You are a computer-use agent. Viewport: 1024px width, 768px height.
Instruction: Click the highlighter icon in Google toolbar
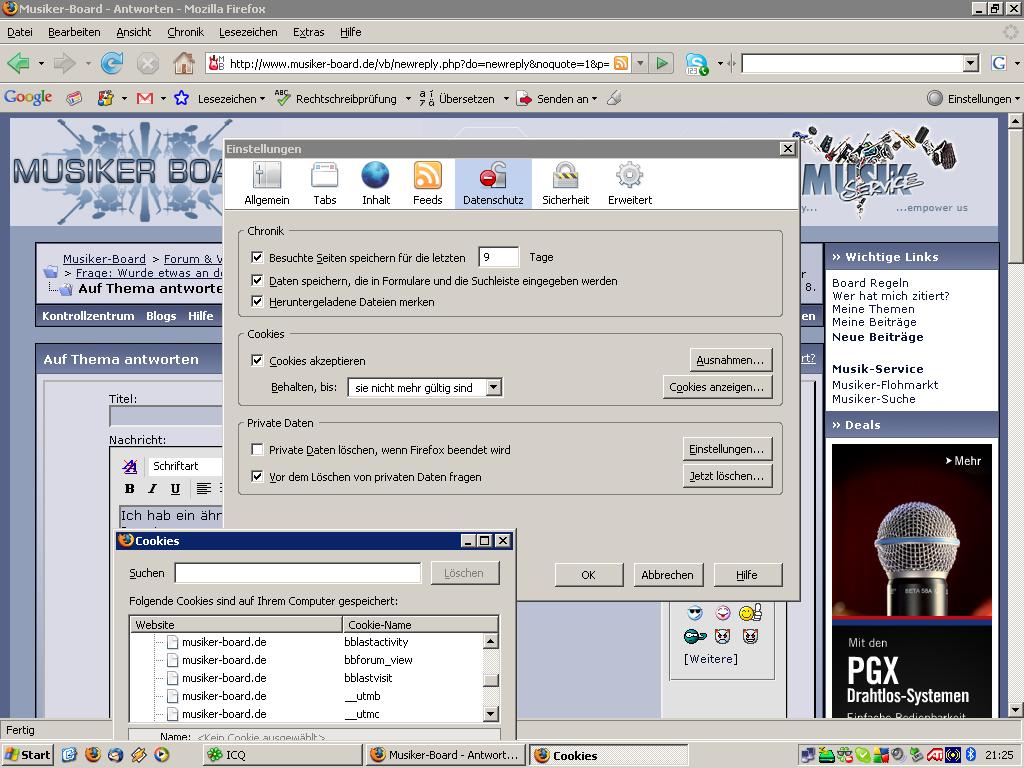click(x=613, y=99)
